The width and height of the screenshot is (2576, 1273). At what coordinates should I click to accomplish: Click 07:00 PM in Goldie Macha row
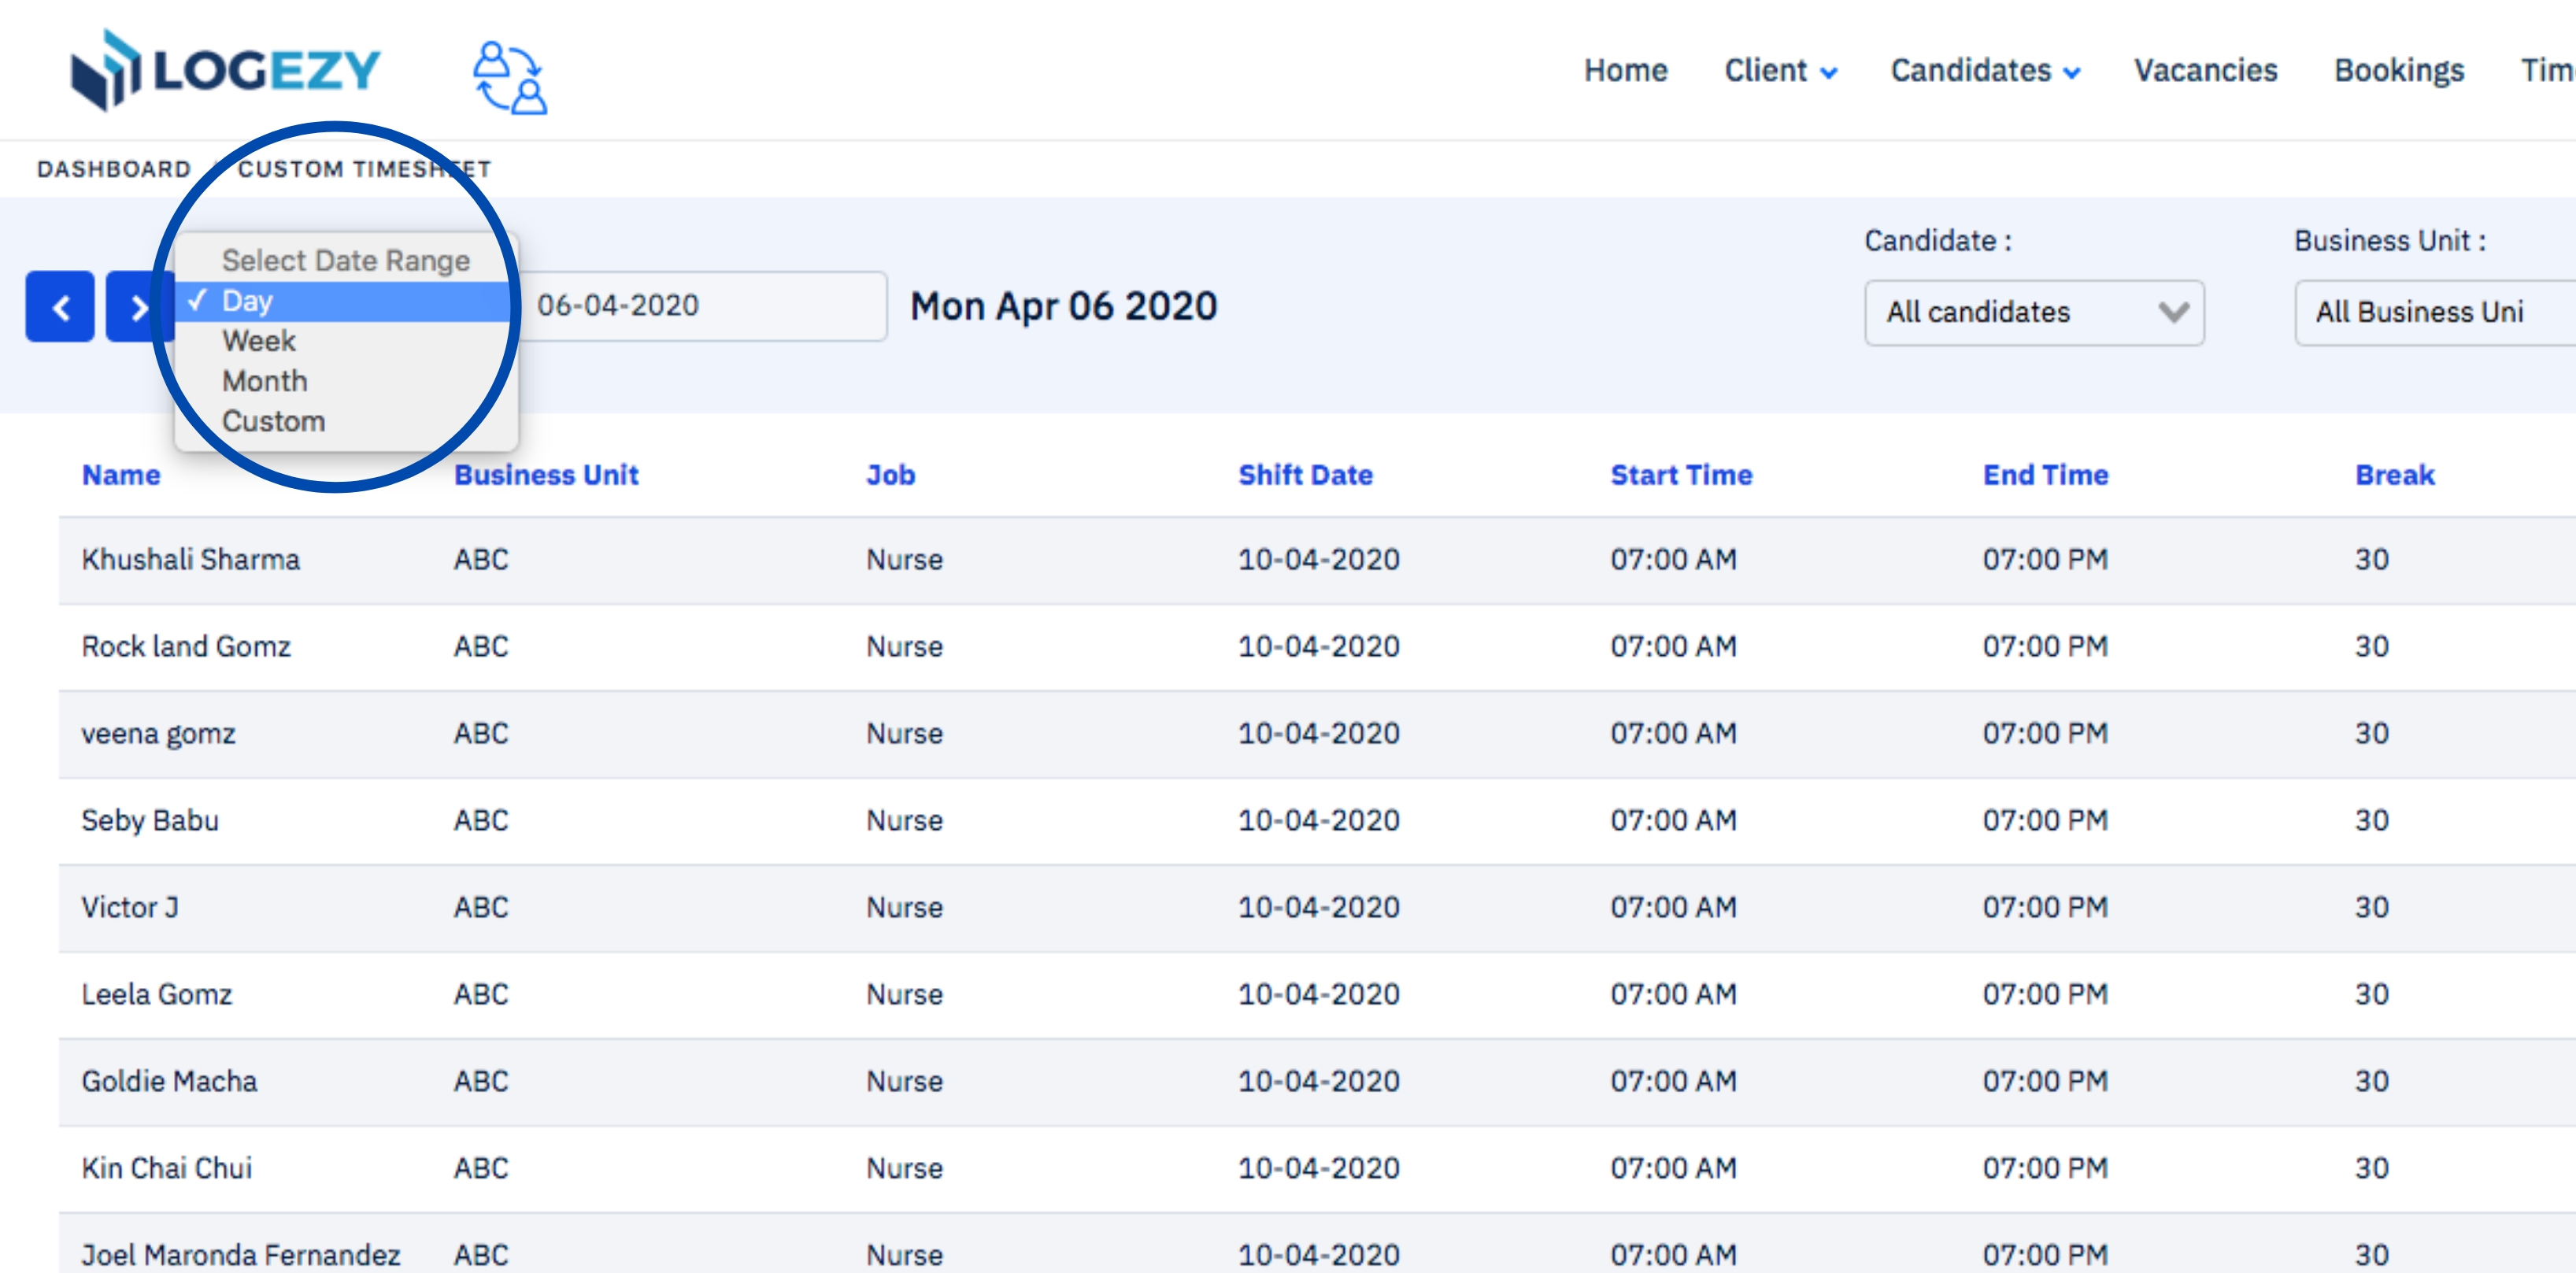[x=2045, y=1081]
